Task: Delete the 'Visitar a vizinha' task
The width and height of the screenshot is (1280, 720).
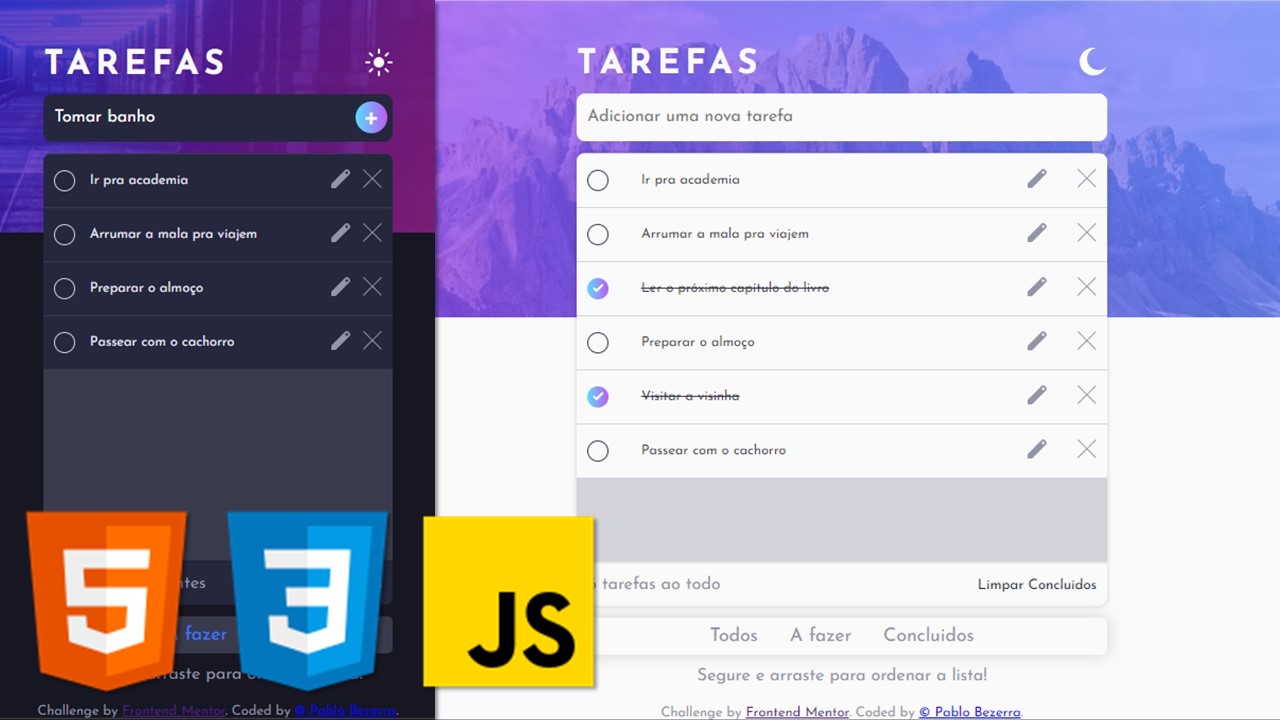Action: 1087,395
